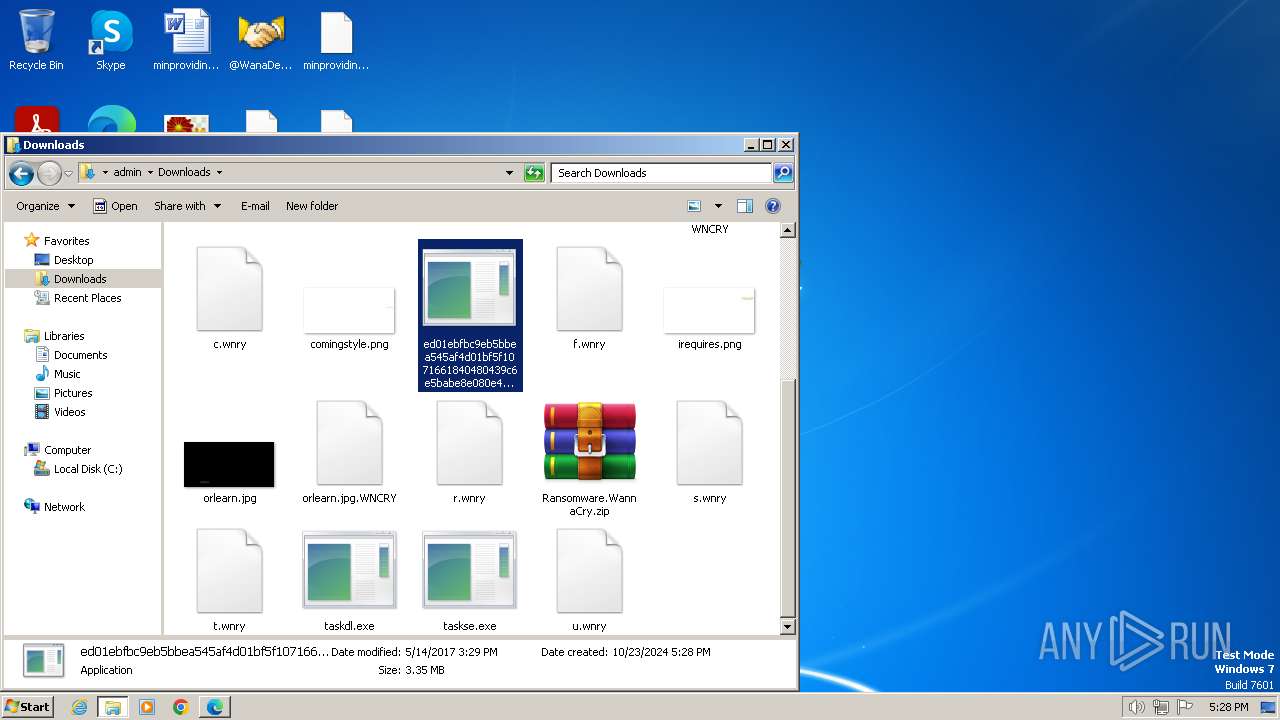Click admin in the address path
This screenshot has height=720, width=1280.
click(x=127, y=172)
